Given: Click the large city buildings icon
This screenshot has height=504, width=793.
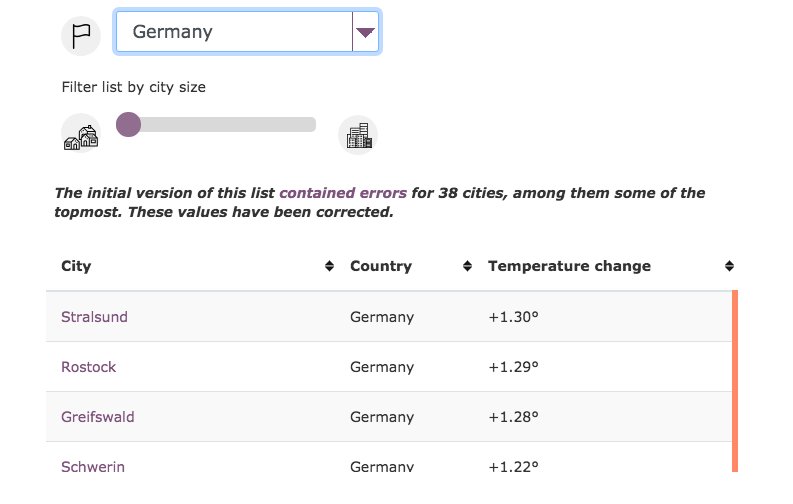Looking at the screenshot, I should (358, 135).
